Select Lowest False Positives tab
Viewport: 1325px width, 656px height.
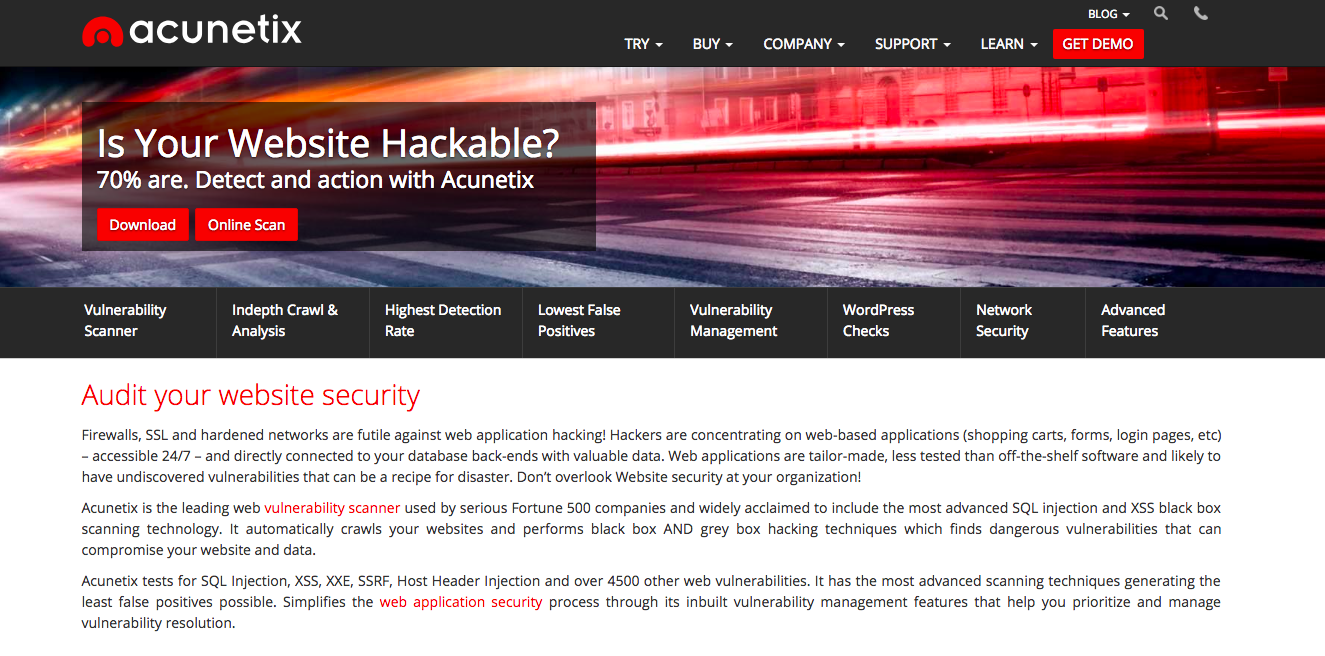[x=579, y=321]
